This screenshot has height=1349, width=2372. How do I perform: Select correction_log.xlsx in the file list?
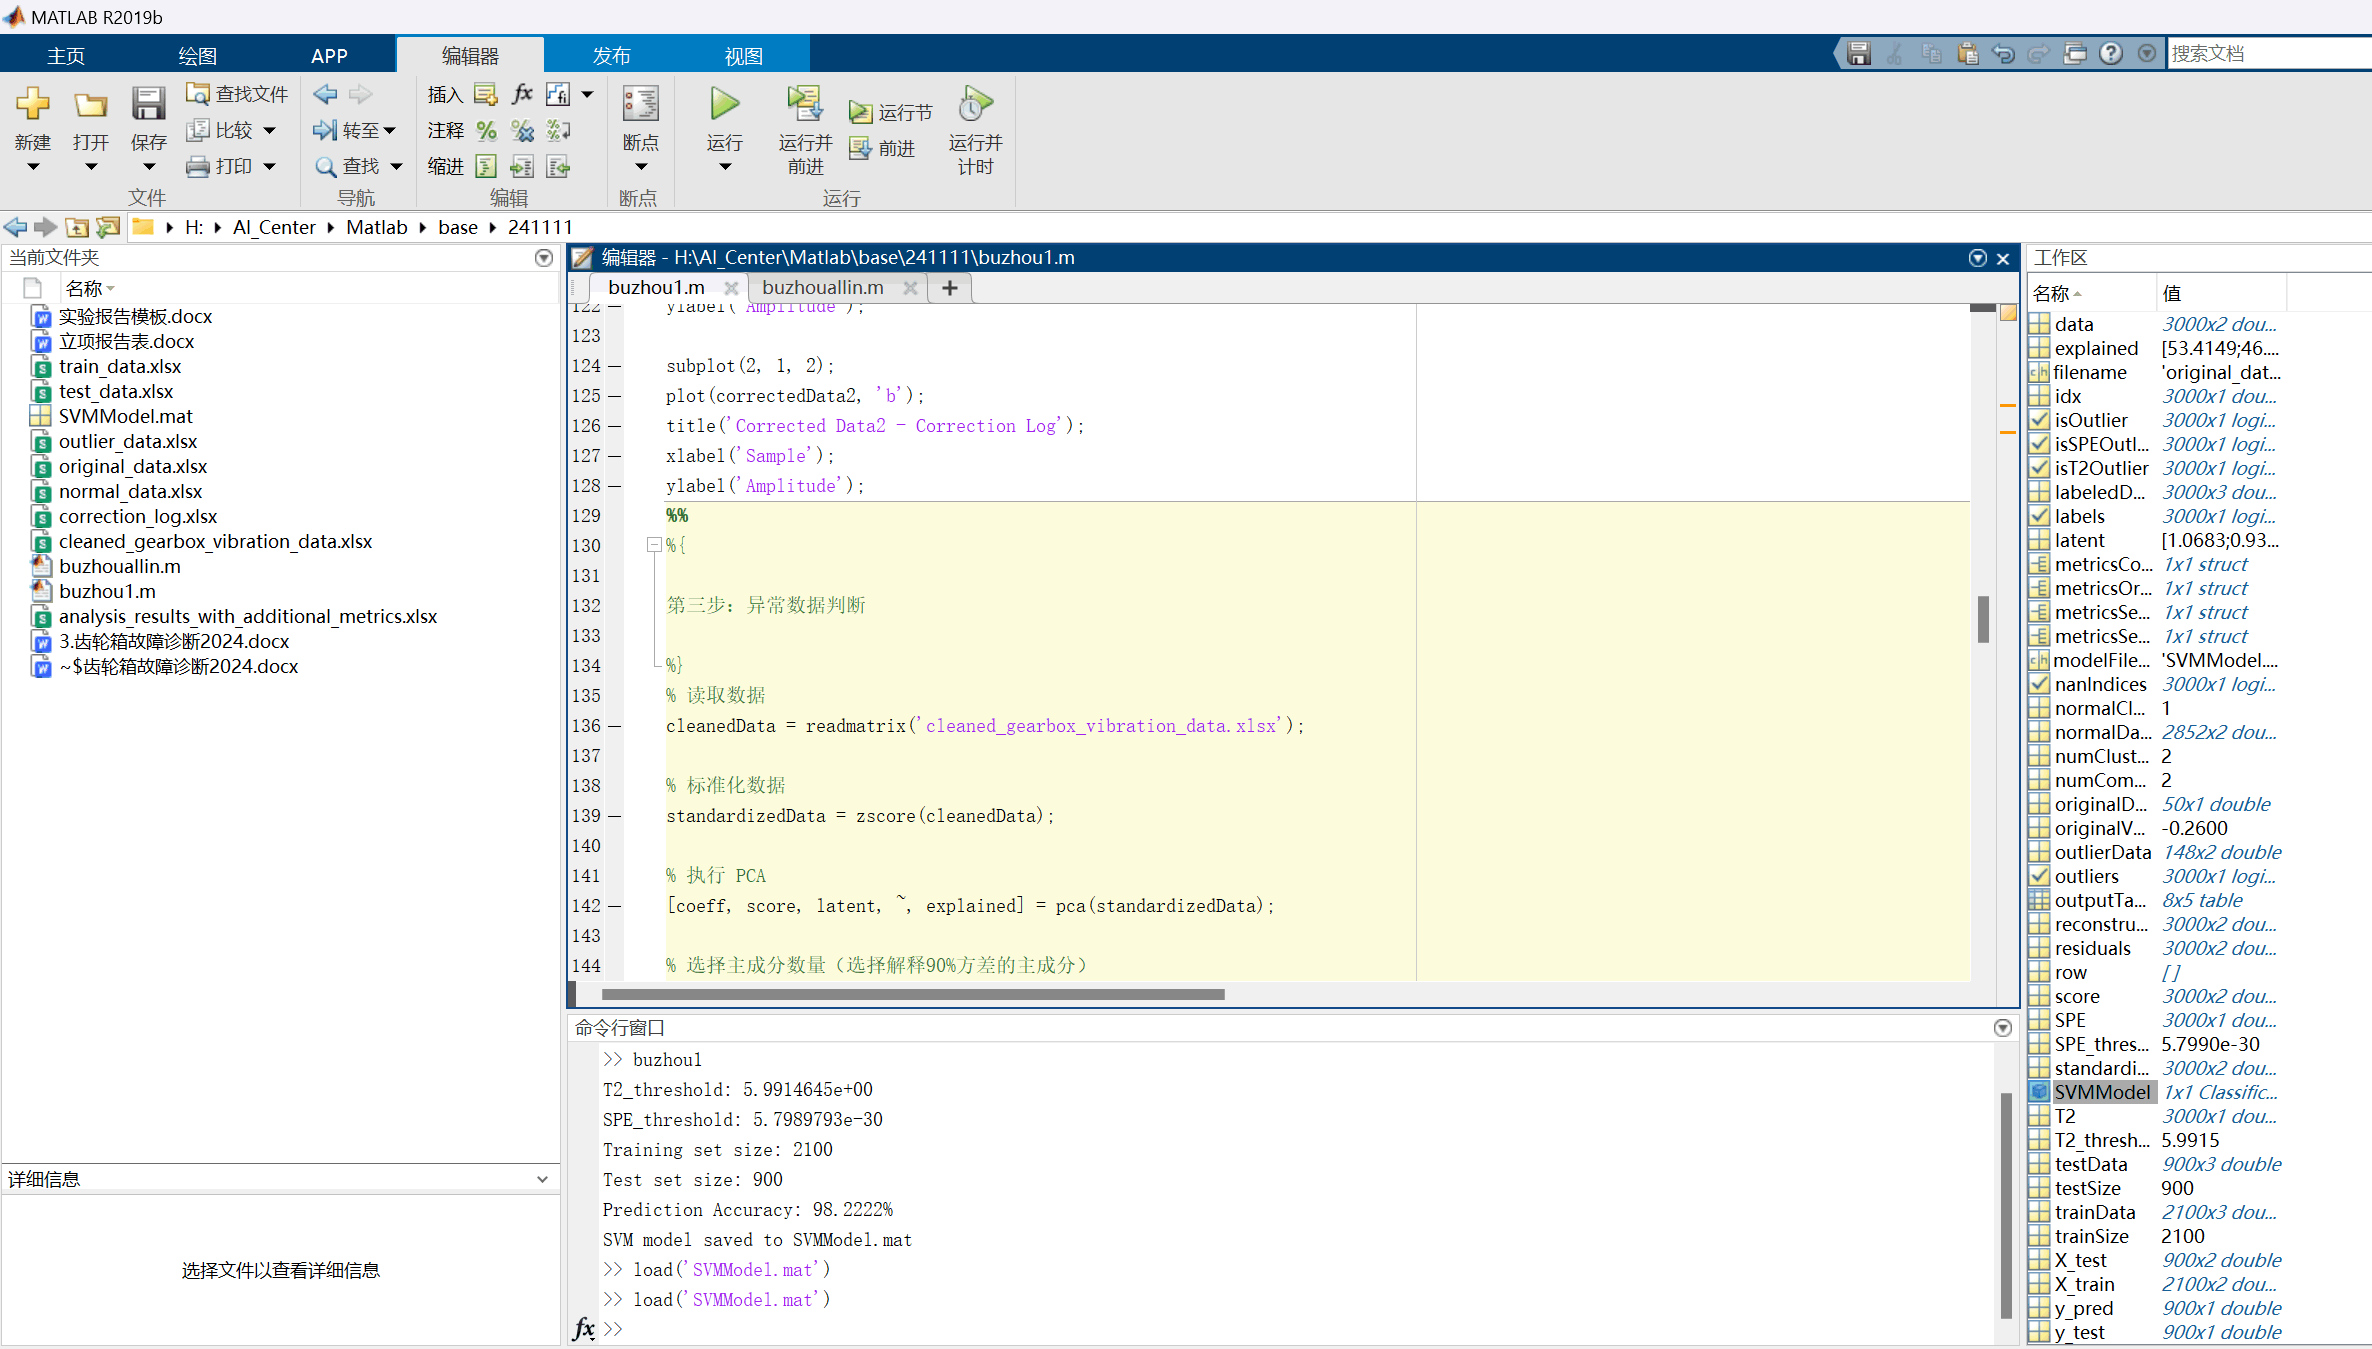tap(138, 516)
